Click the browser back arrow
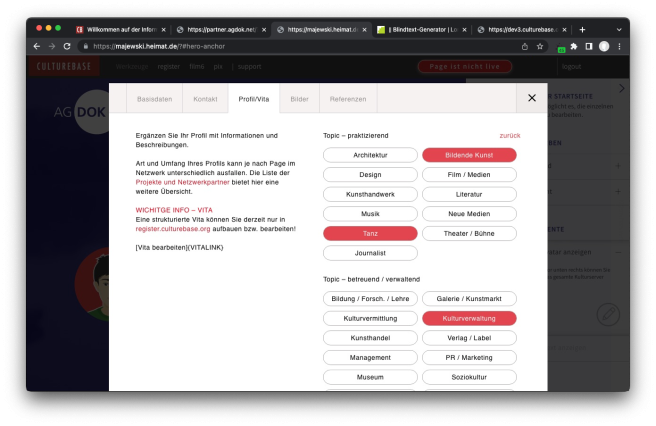656x426 pixels. [x=37, y=46]
